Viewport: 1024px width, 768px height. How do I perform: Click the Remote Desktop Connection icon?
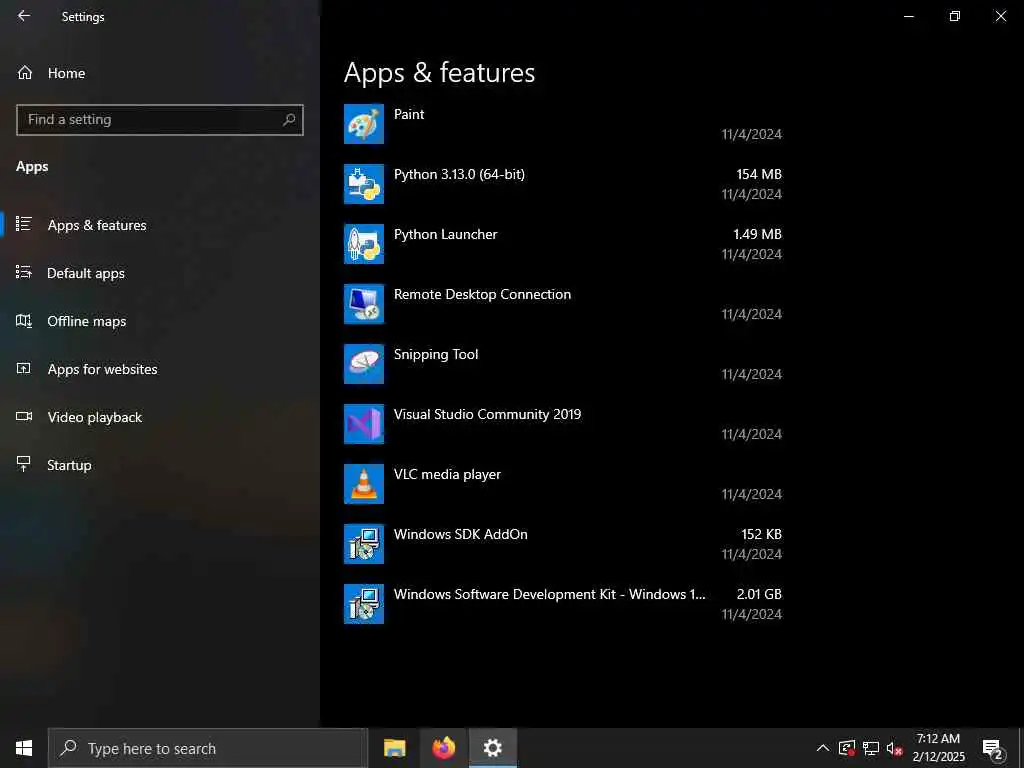point(364,304)
